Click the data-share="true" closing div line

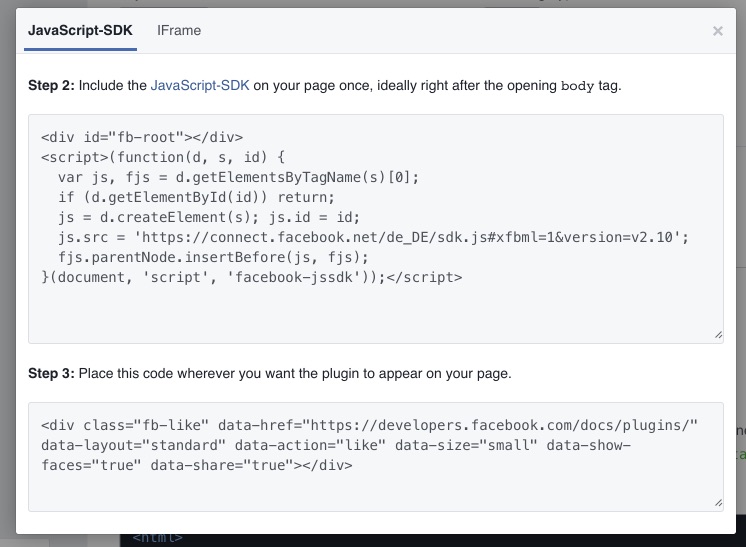(196, 465)
